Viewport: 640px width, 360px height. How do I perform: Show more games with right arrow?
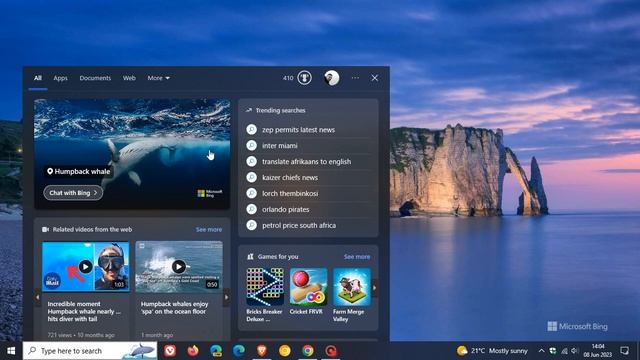click(x=374, y=288)
